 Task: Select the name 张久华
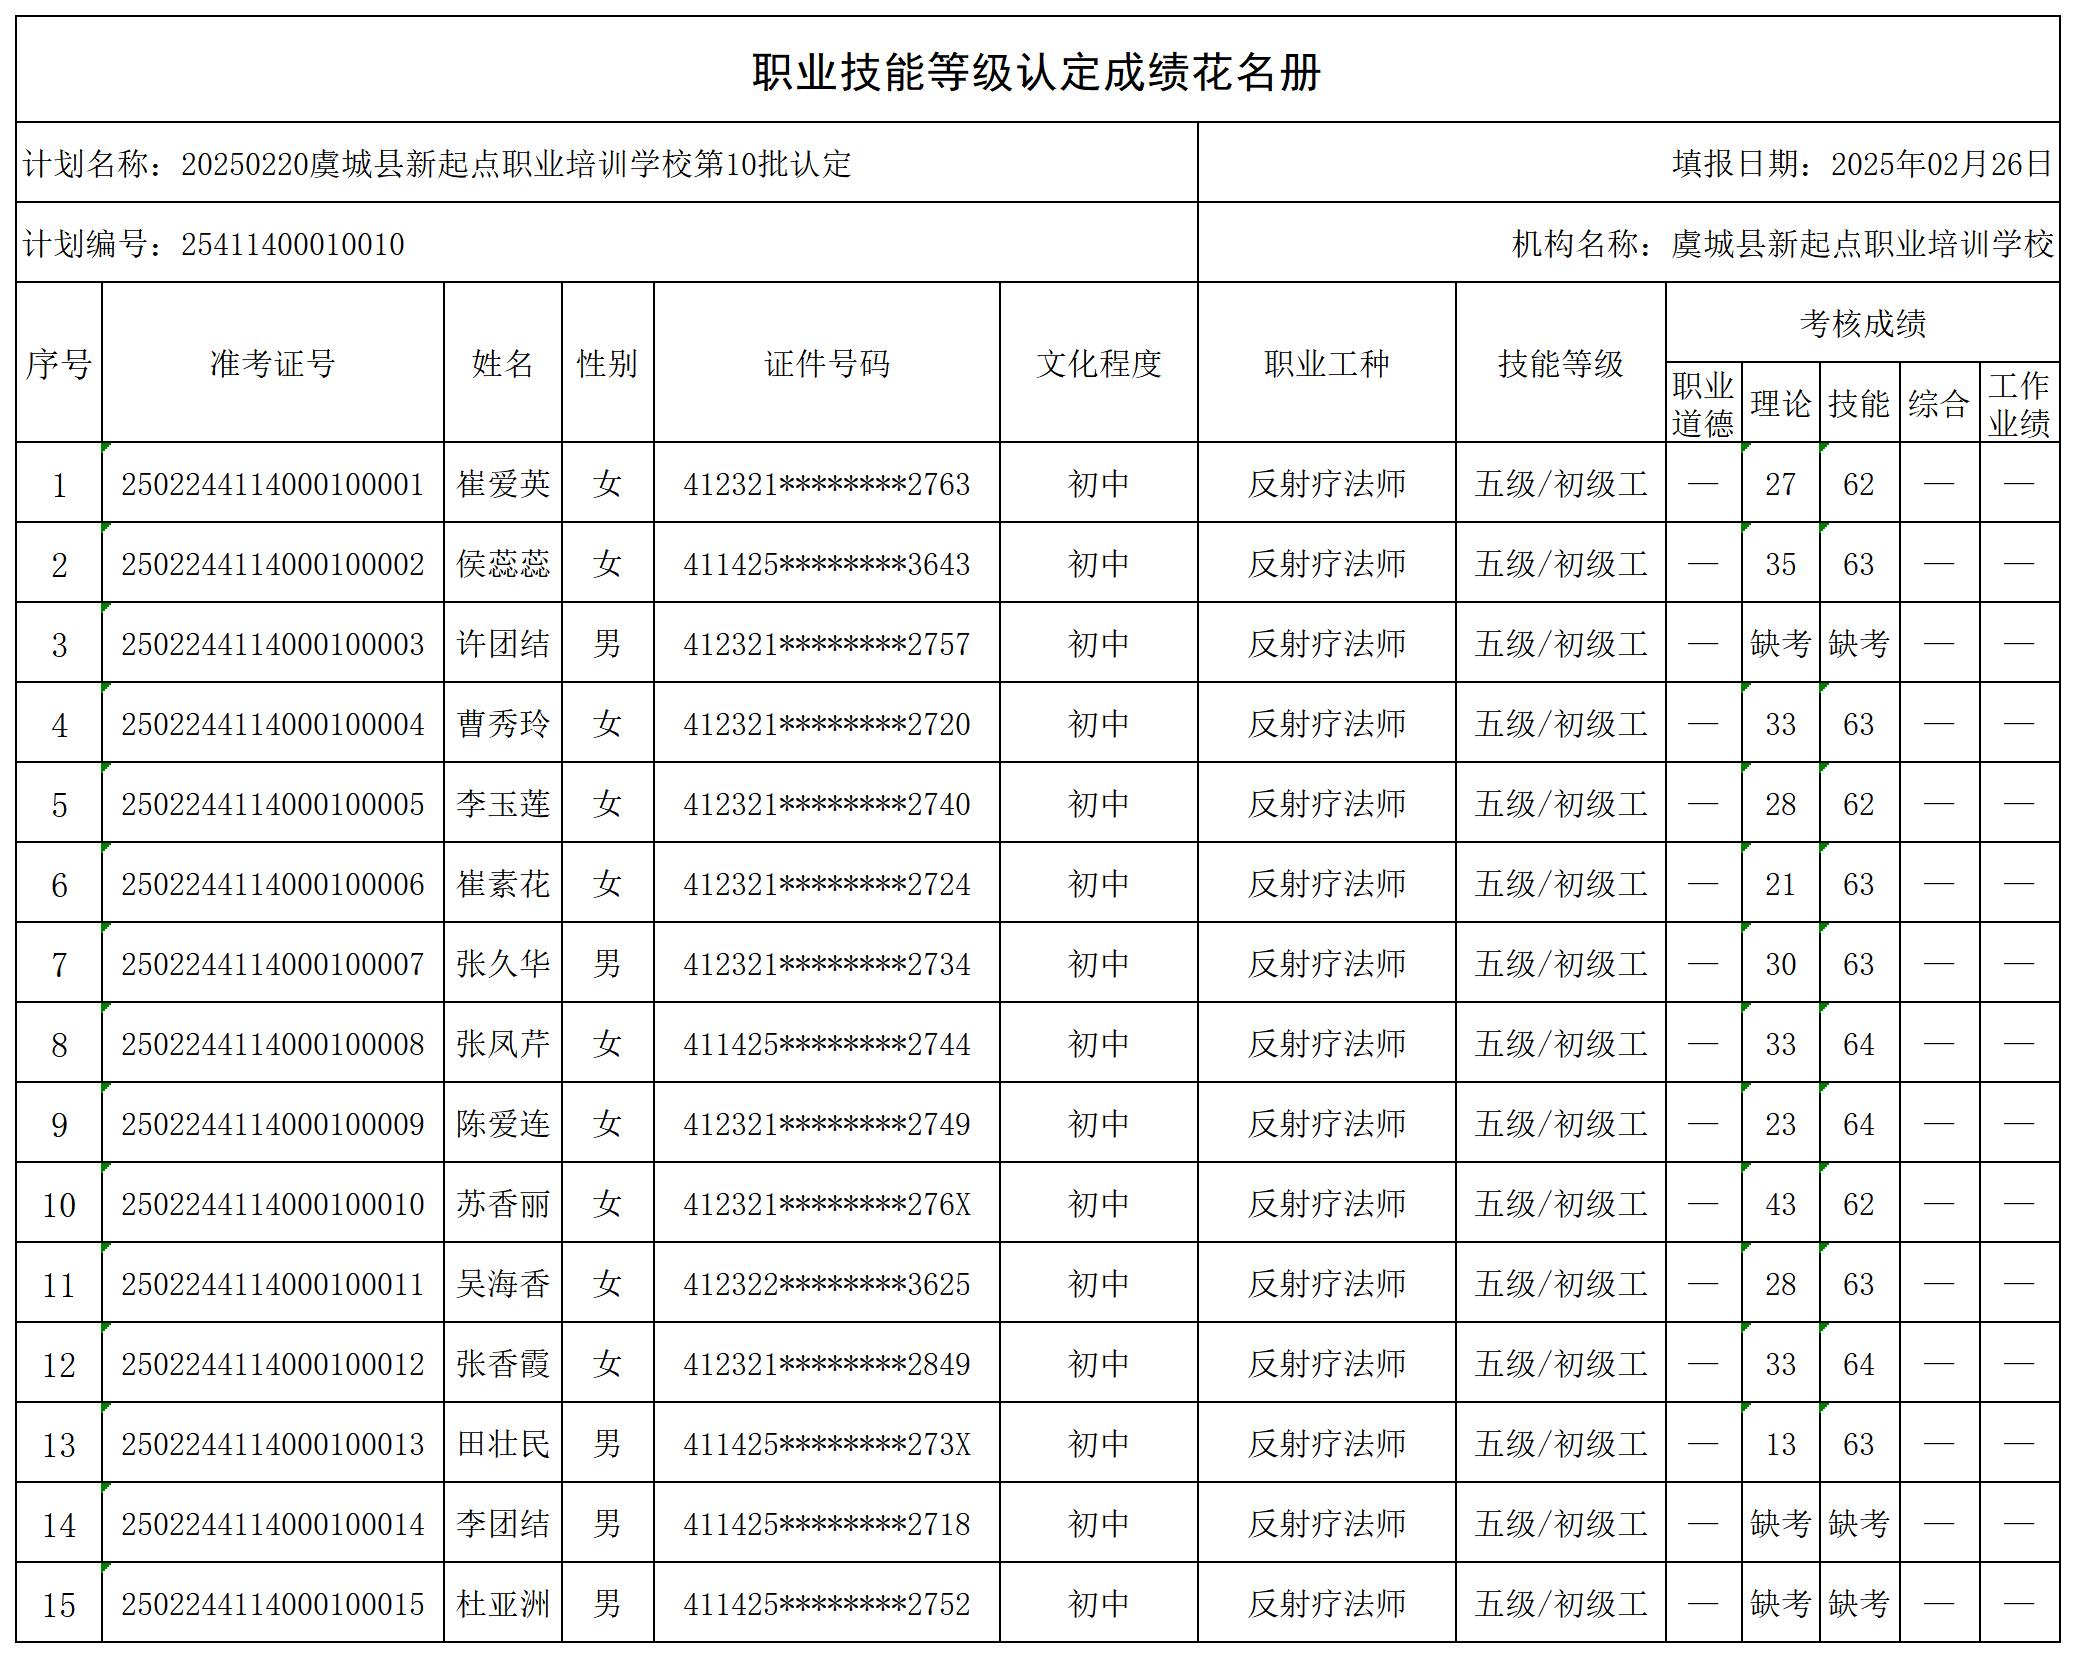[x=503, y=964]
